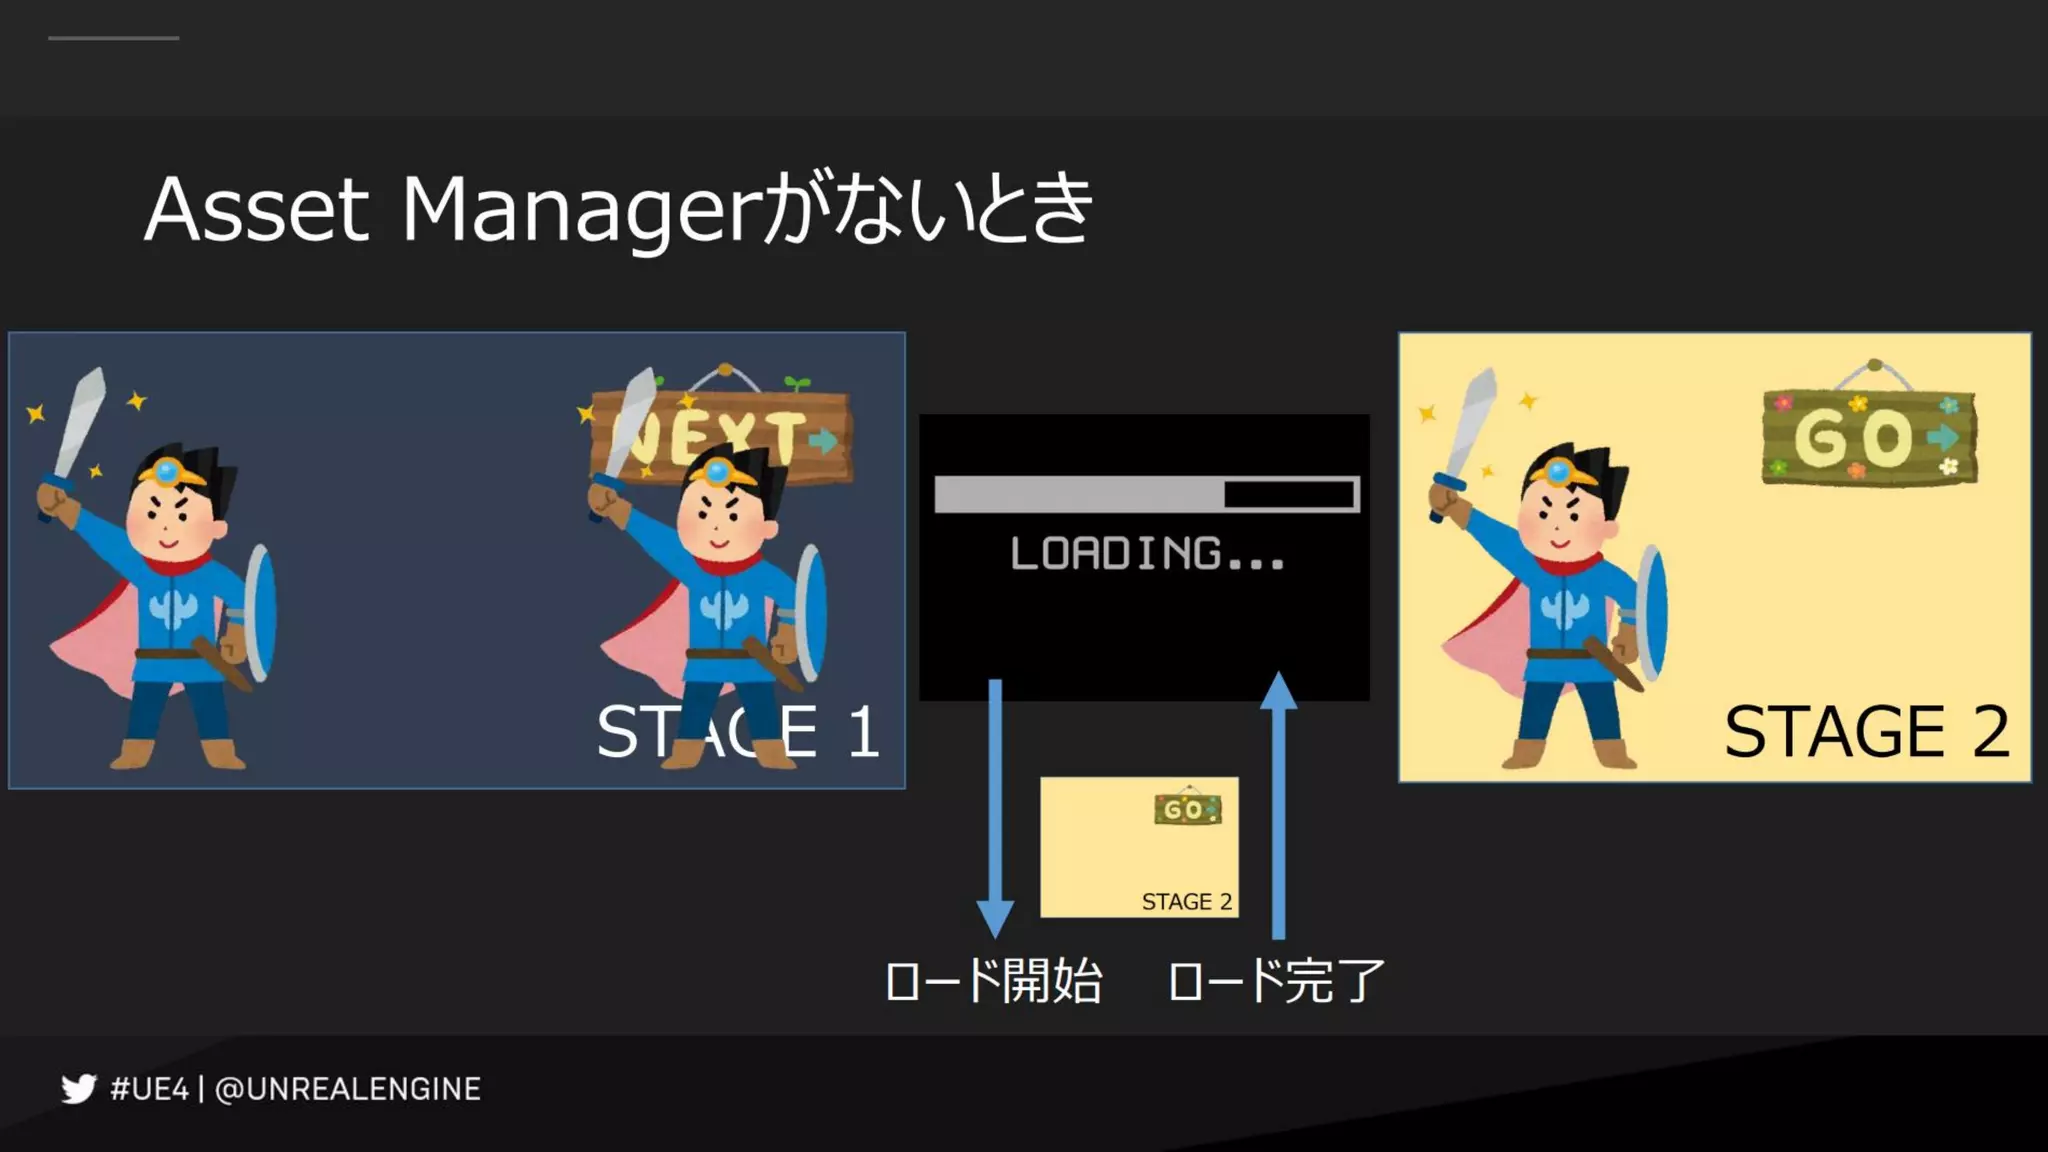Image resolution: width=2048 pixels, height=1152 pixels.
Task: Click the ロード完了 label
Action: [1276, 981]
